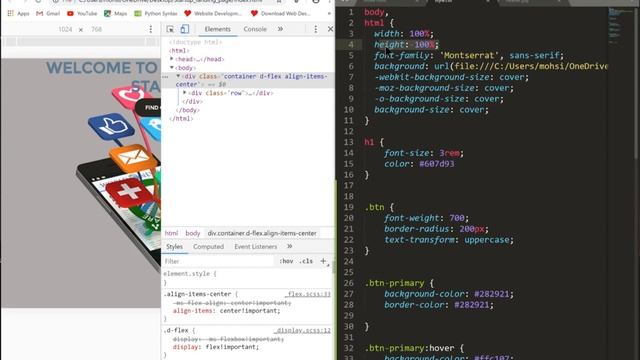Select html in the breadcrumb bar
This screenshot has width=640, height=360.
[171, 233]
